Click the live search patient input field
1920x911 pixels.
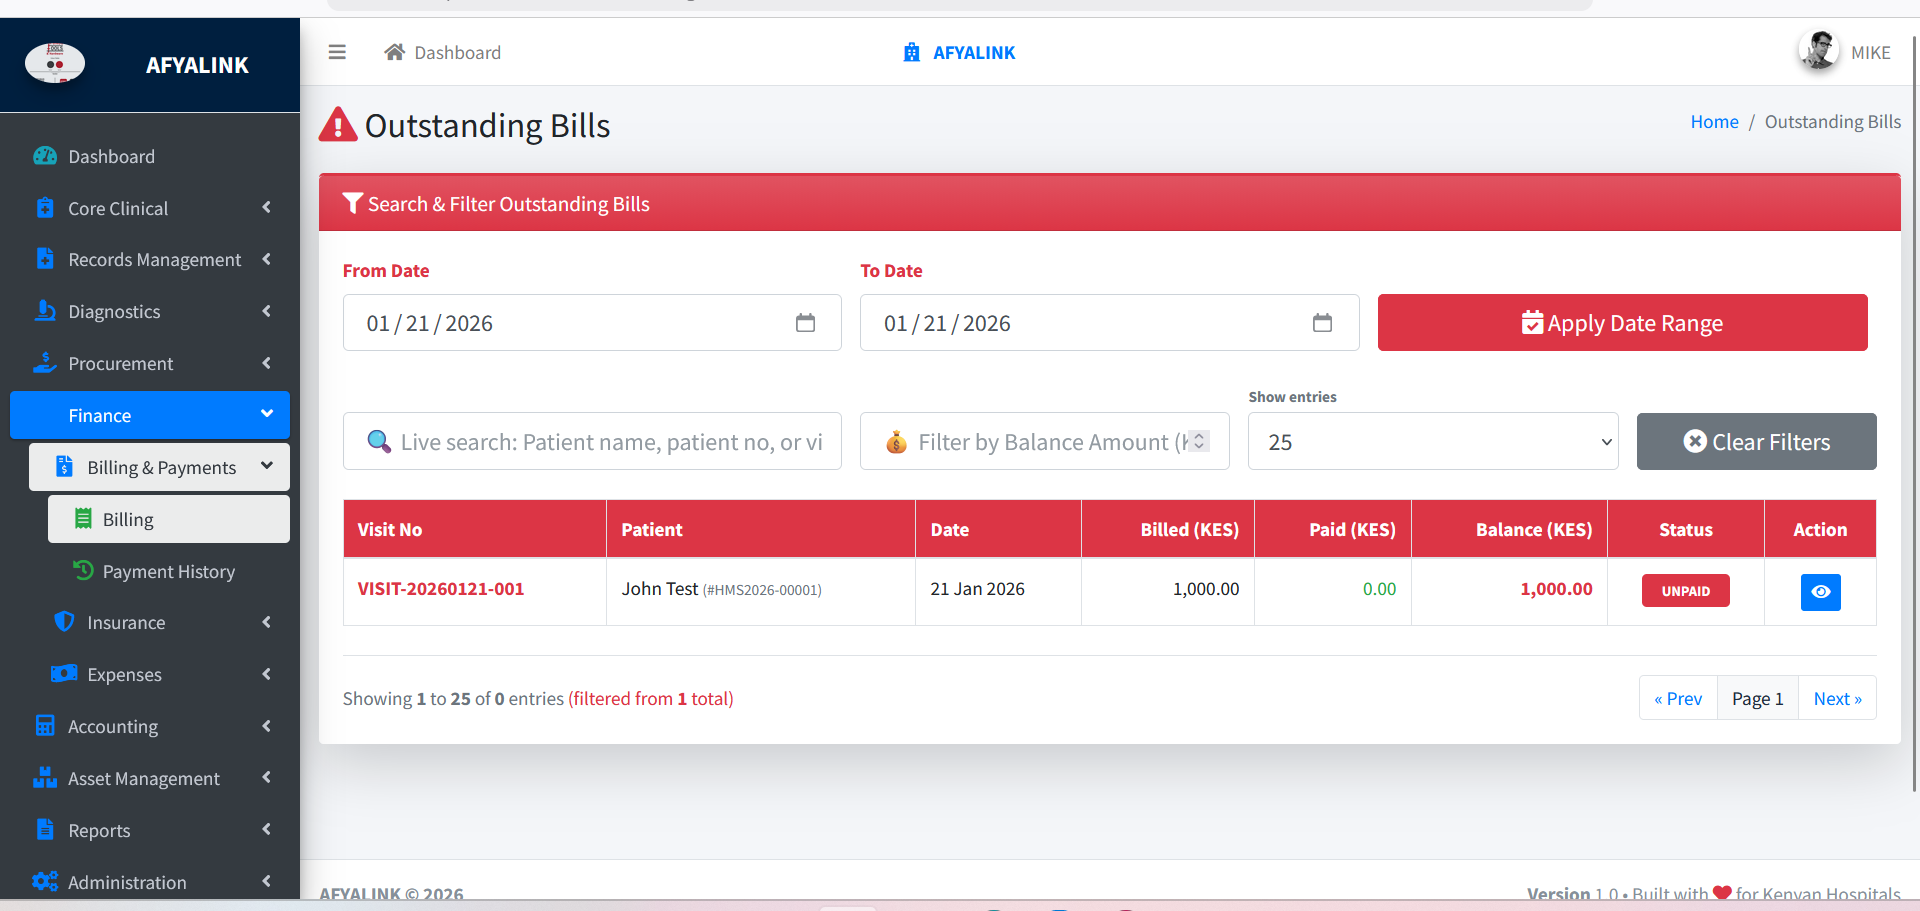click(610, 442)
